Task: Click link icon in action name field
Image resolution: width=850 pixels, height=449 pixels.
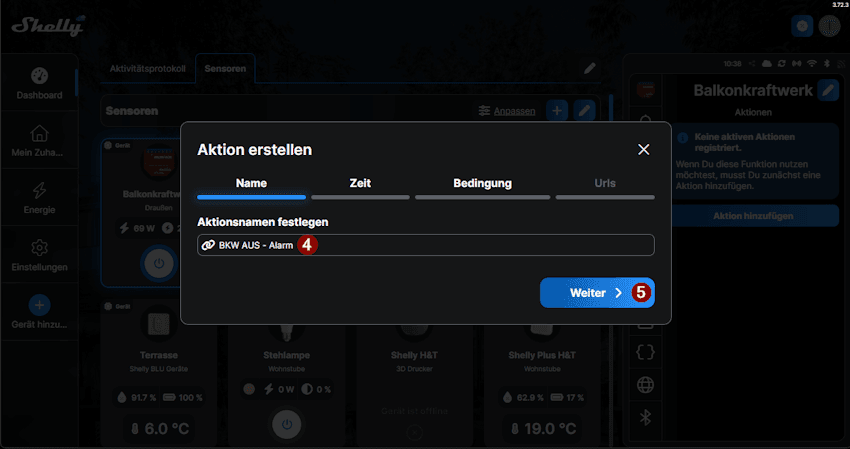Action: point(208,245)
